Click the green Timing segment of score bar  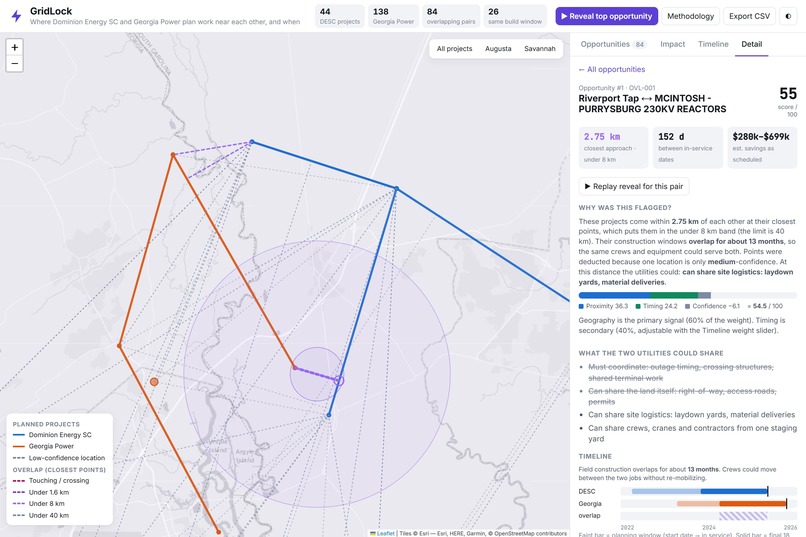(674, 295)
